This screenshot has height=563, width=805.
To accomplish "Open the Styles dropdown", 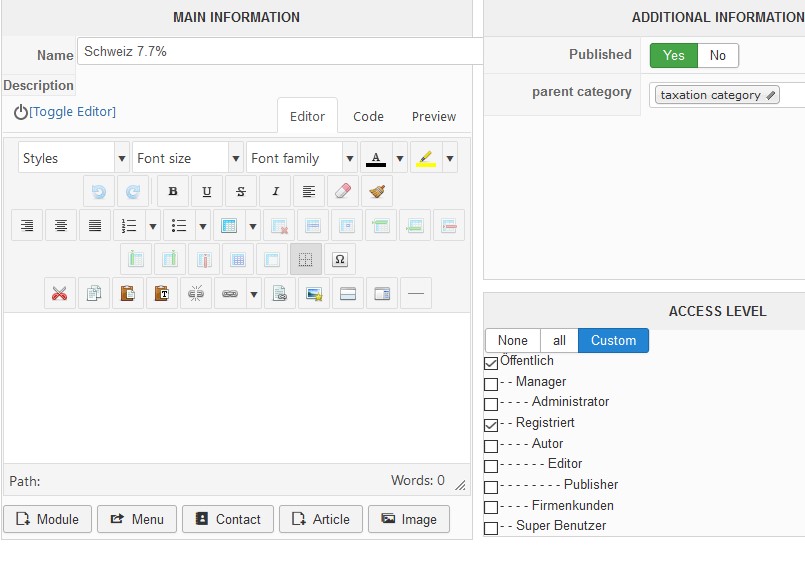I will pos(73,159).
